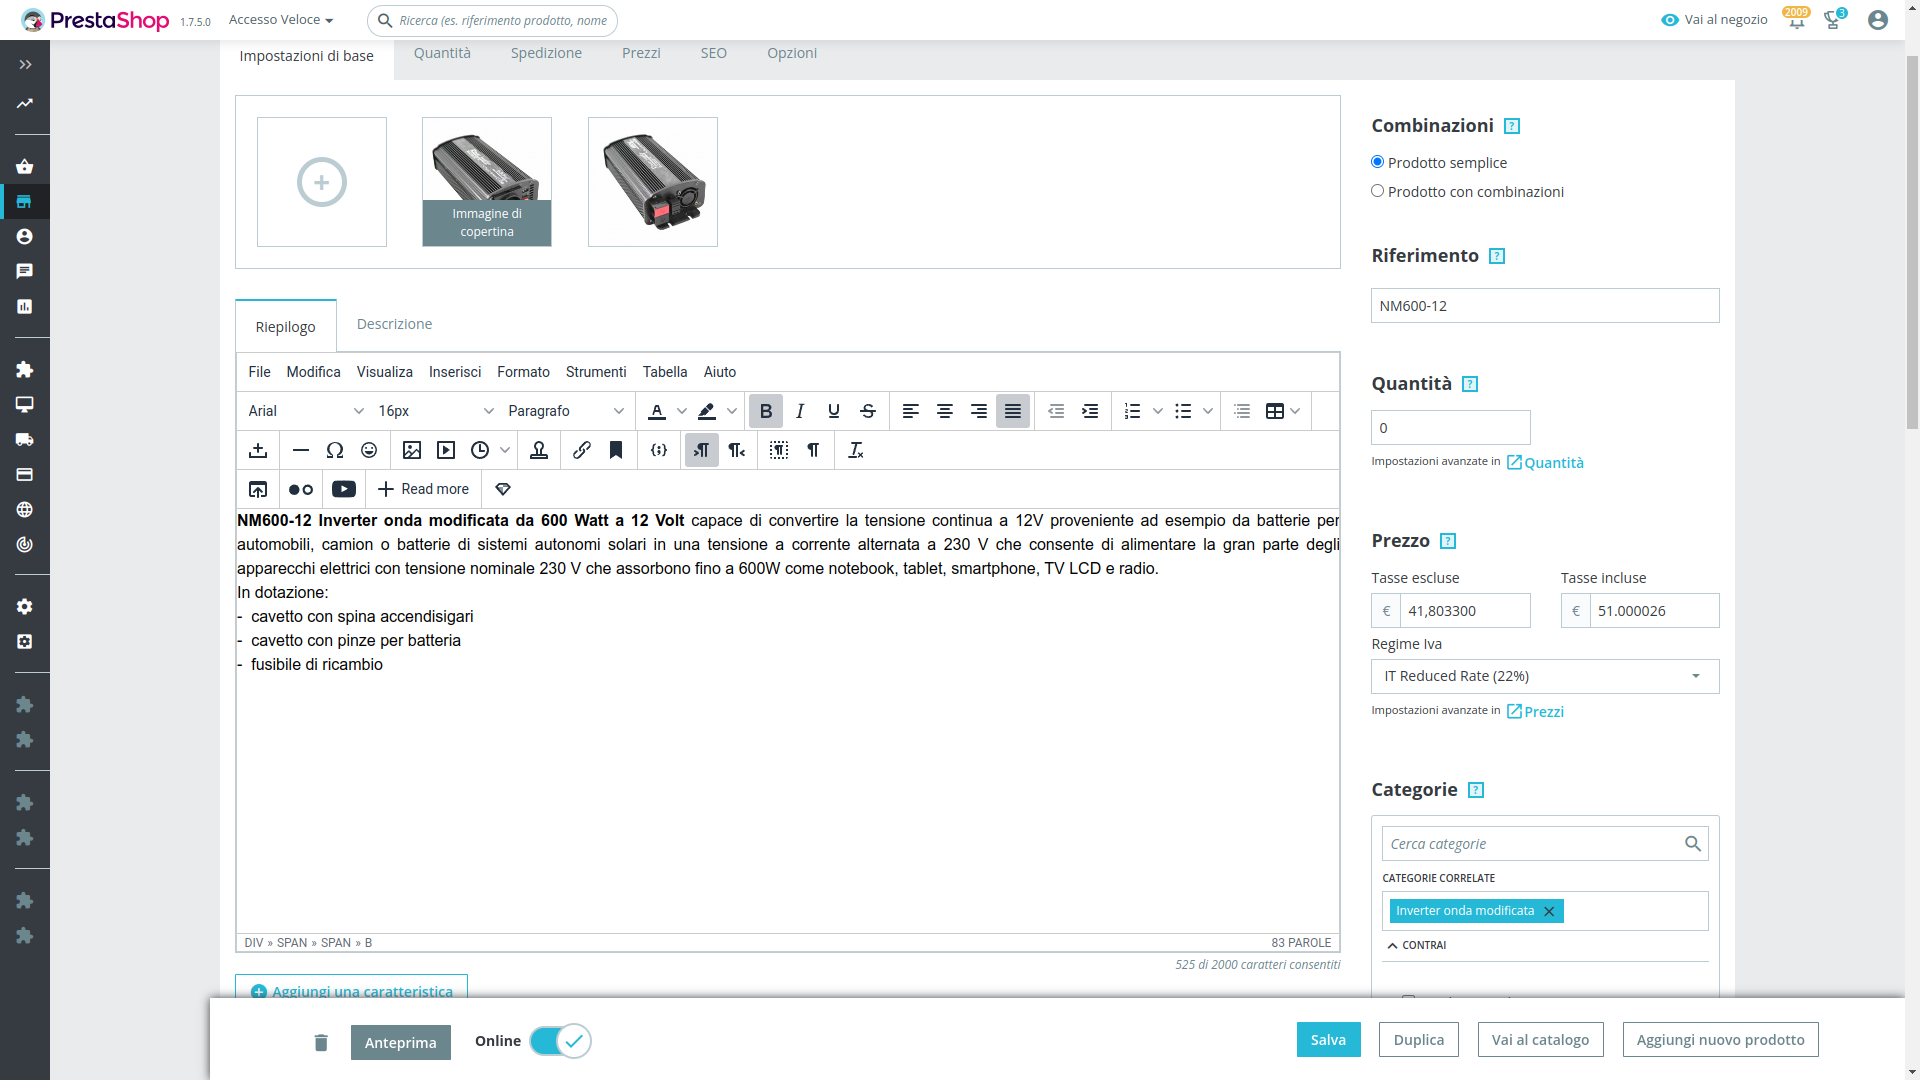Select Prodotto semplice radio button
This screenshot has width=1920, height=1080.
click(x=1377, y=162)
